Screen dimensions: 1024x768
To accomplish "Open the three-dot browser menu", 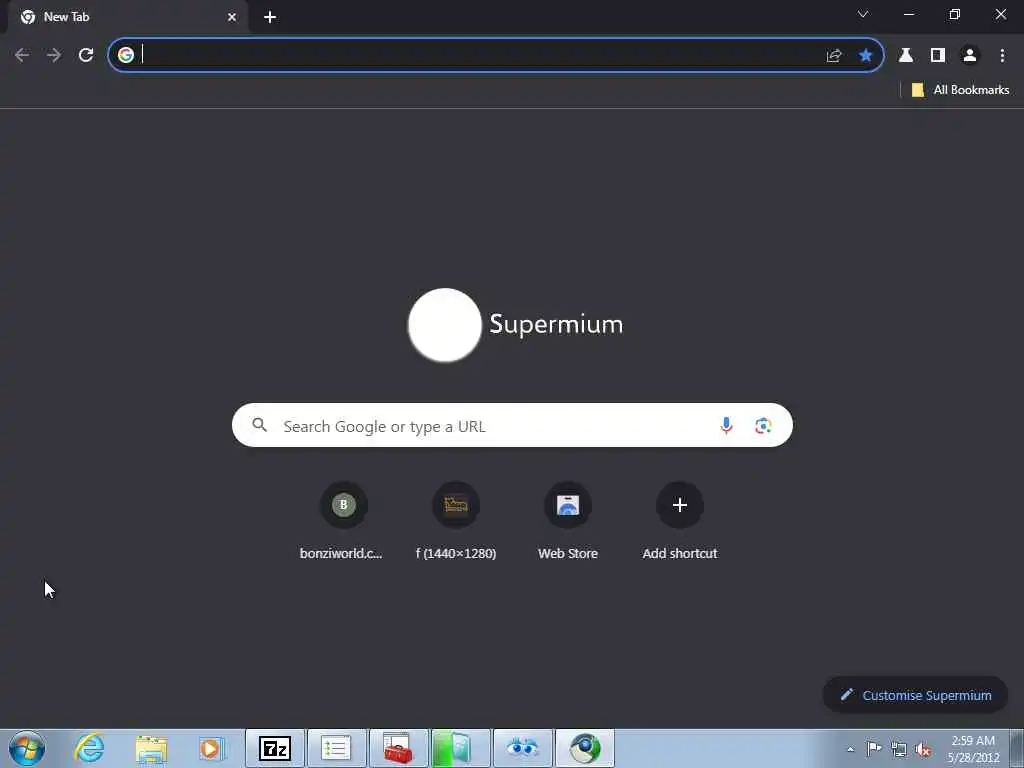I will 1002,56.
